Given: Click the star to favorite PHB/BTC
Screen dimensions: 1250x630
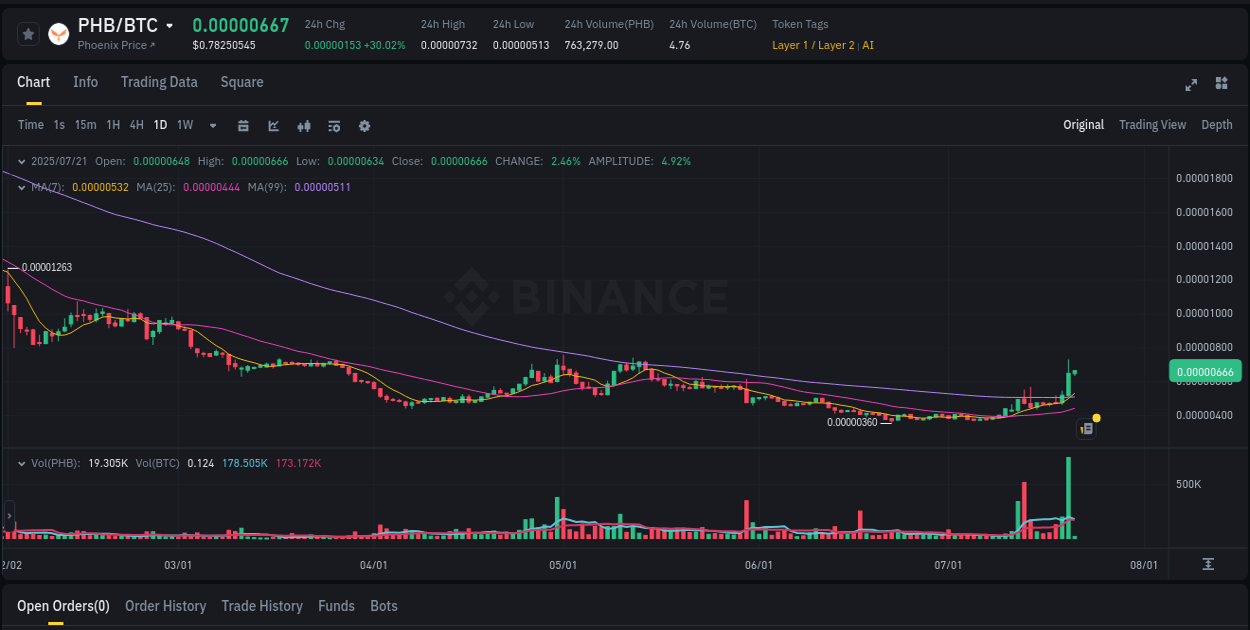Looking at the screenshot, I should 28,33.
